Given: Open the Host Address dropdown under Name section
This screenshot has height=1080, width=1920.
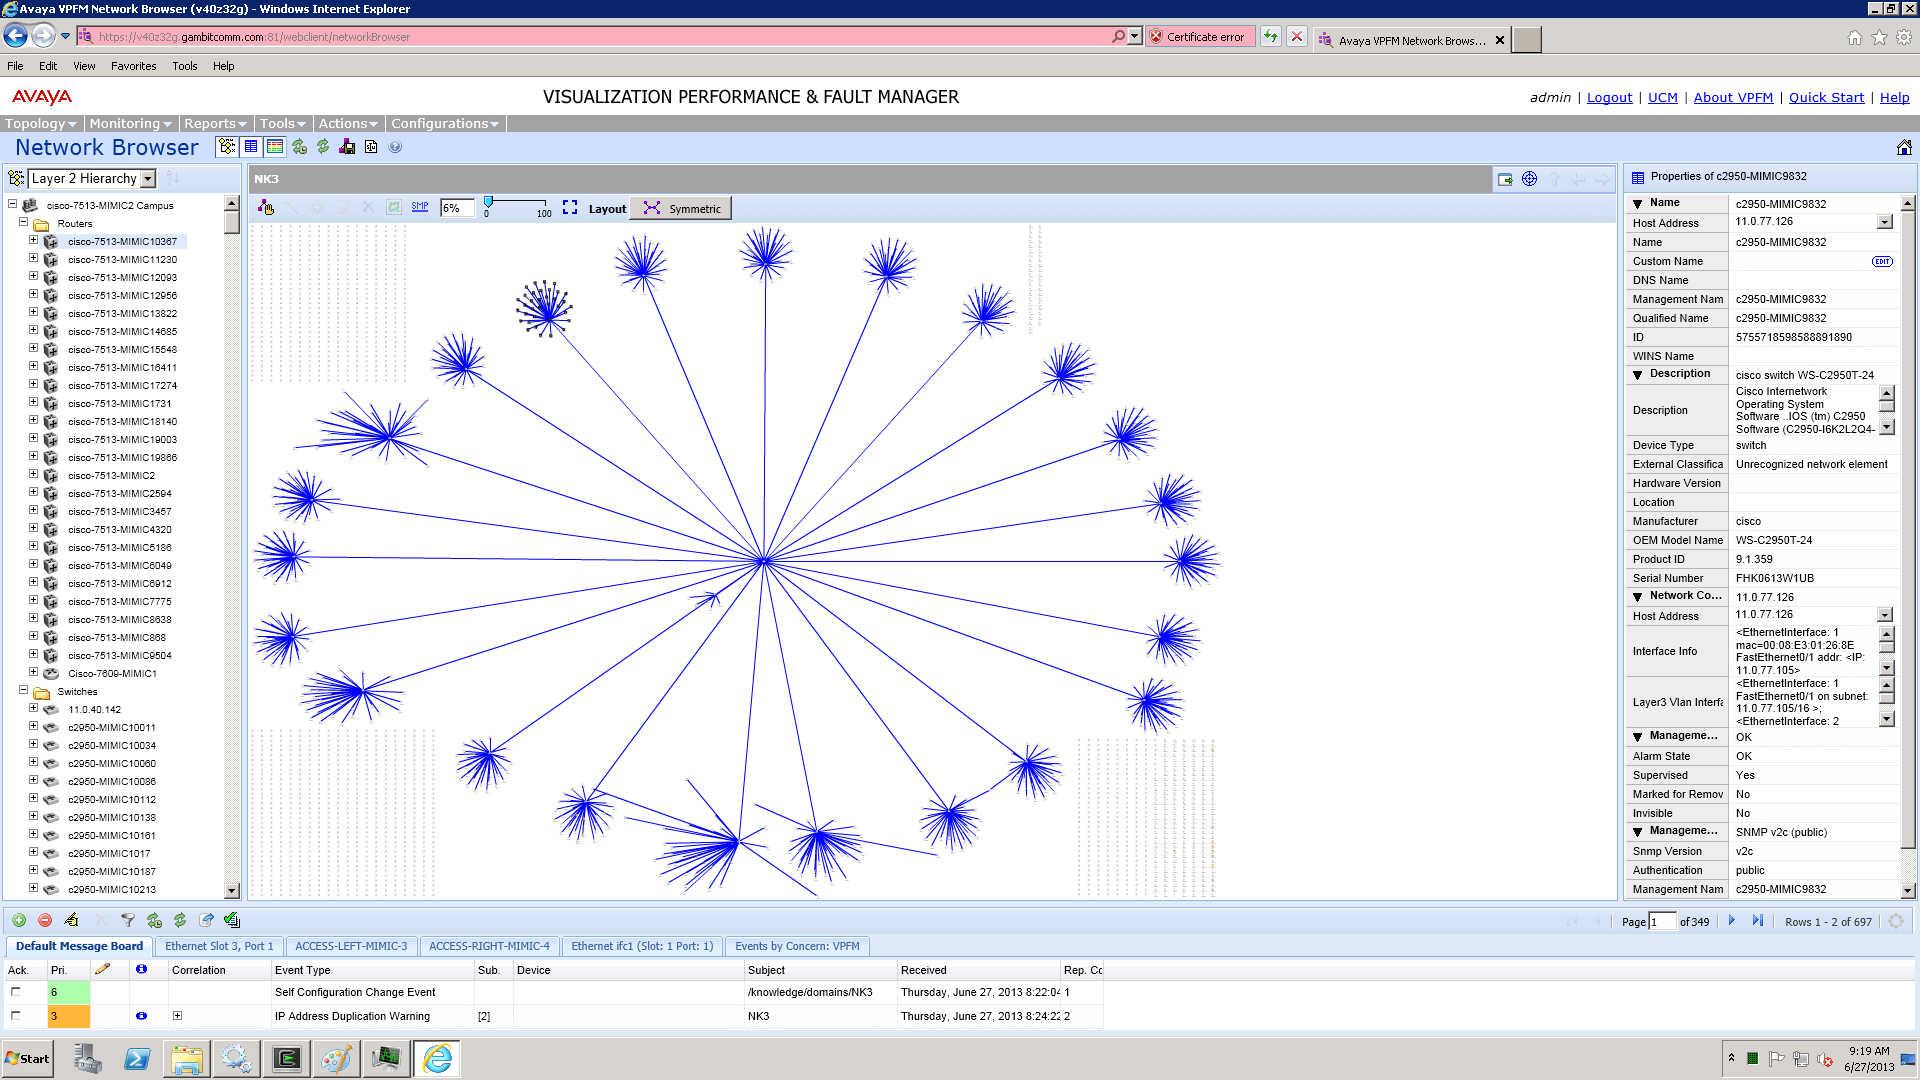Looking at the screenshot, I should coord(1885,222).
